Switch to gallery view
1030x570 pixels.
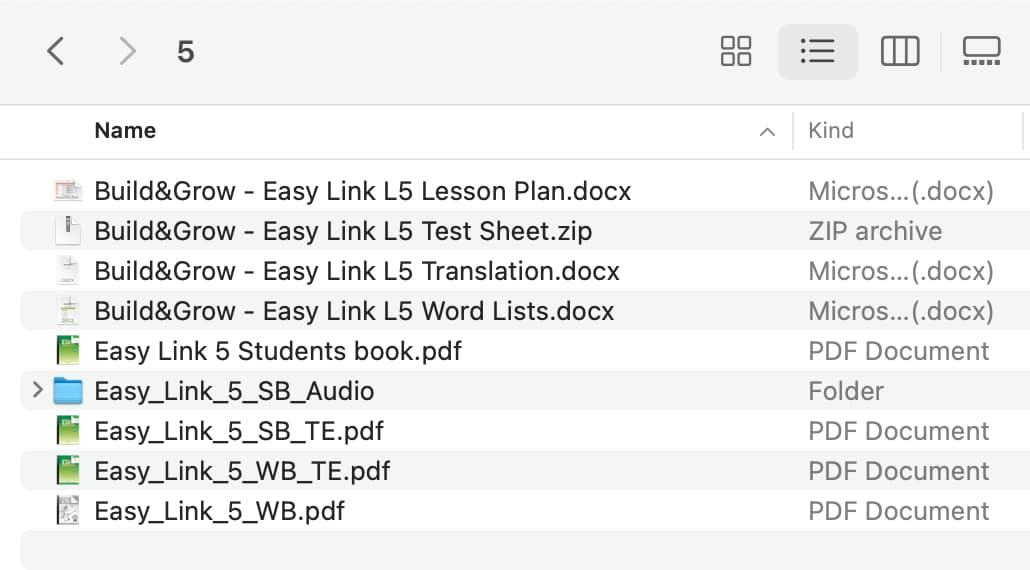(981, 51)
